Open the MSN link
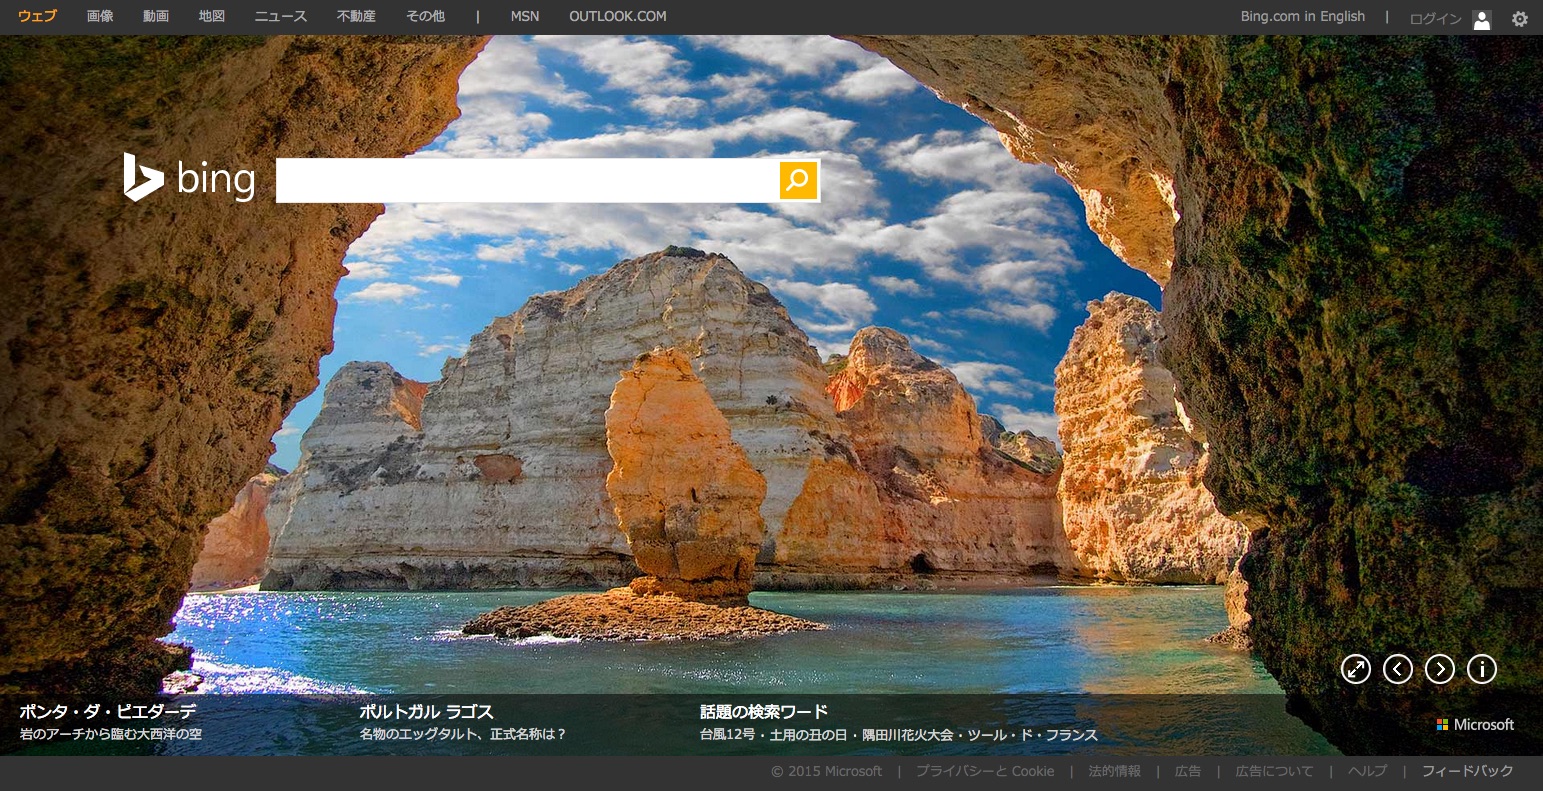This screenshot has width=1543, height=791. (524, 16)
